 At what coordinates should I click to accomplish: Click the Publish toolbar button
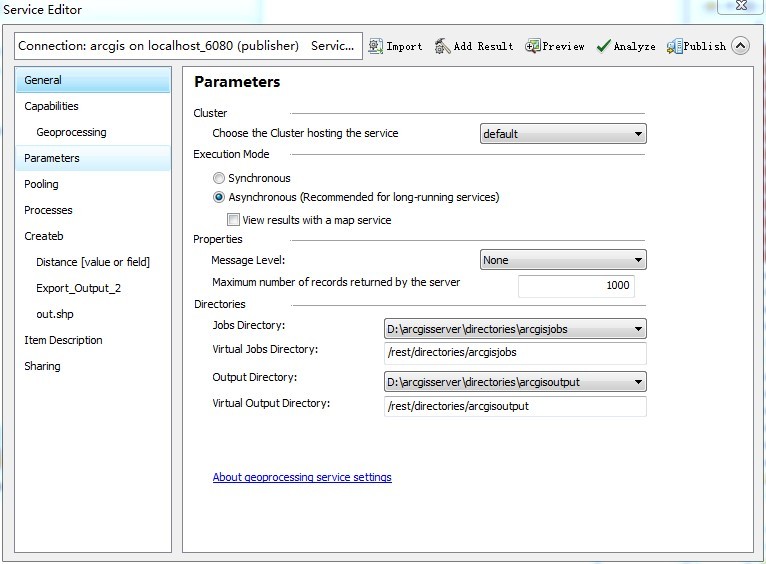696,46
